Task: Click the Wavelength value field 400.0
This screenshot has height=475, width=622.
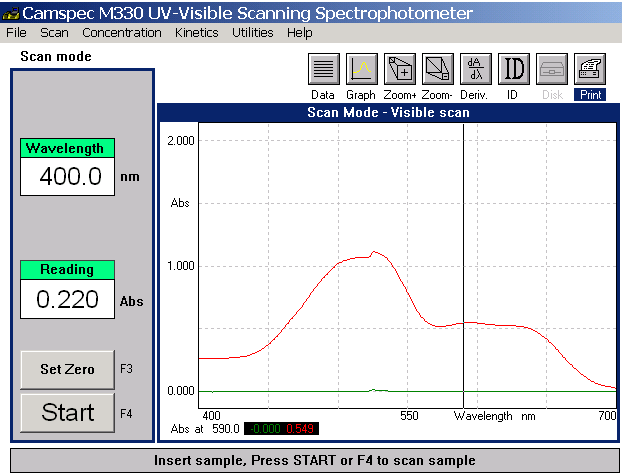Action: point(67,177)
